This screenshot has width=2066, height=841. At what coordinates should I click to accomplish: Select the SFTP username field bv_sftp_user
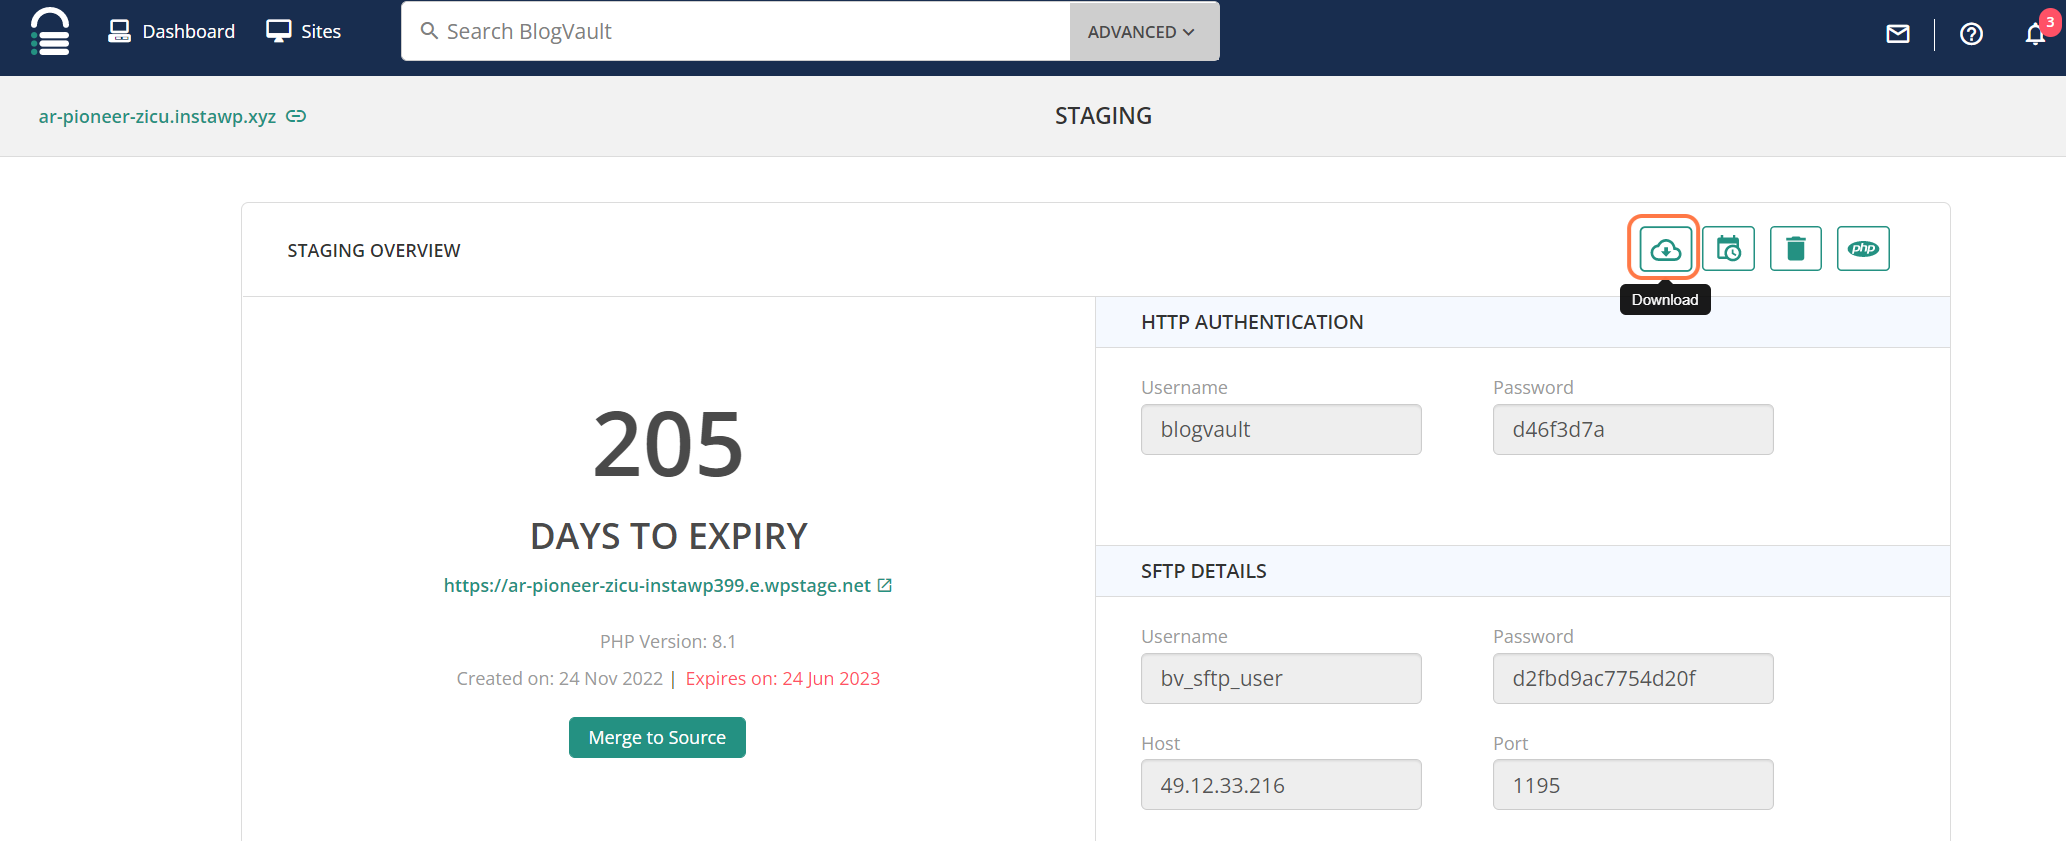point(1281,678)
